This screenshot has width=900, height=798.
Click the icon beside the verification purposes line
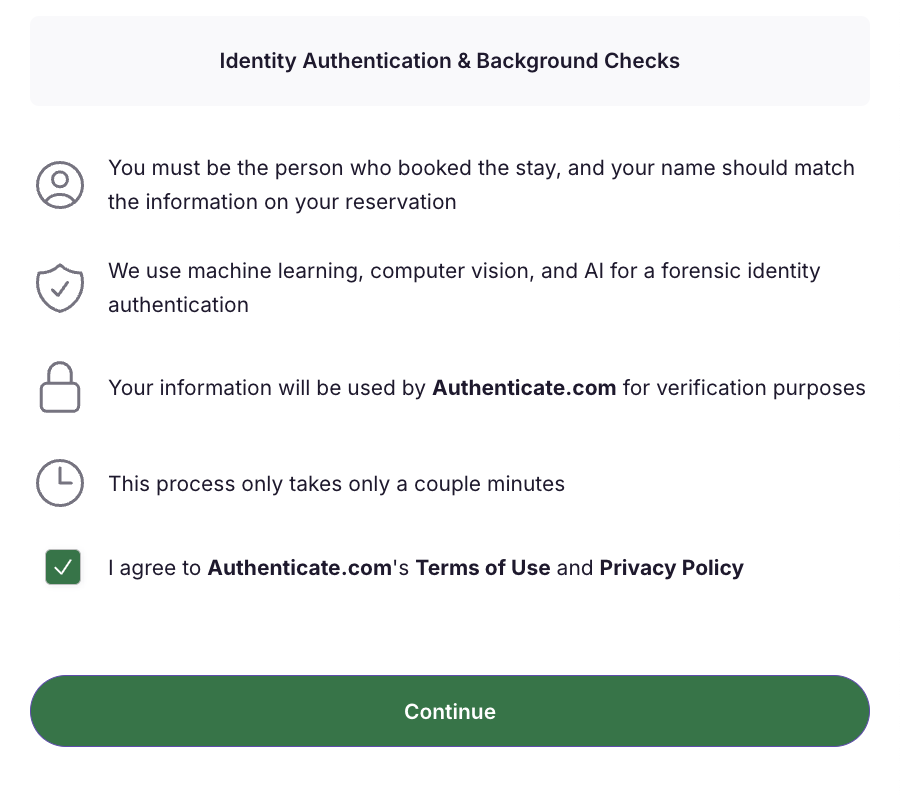[x=60, y=388]
